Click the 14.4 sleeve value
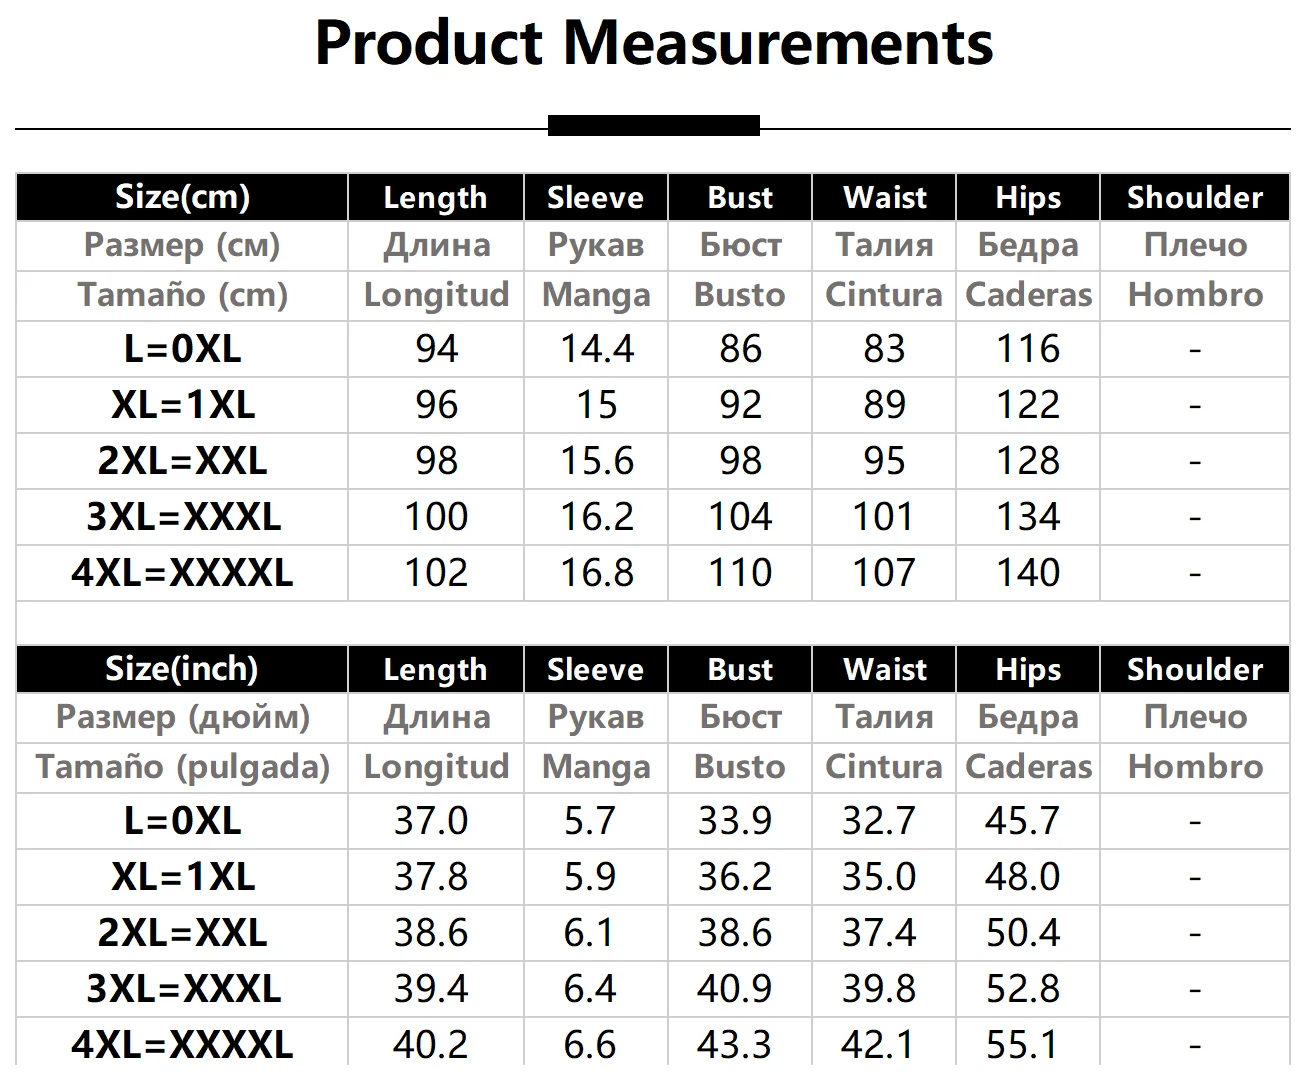 596,349
